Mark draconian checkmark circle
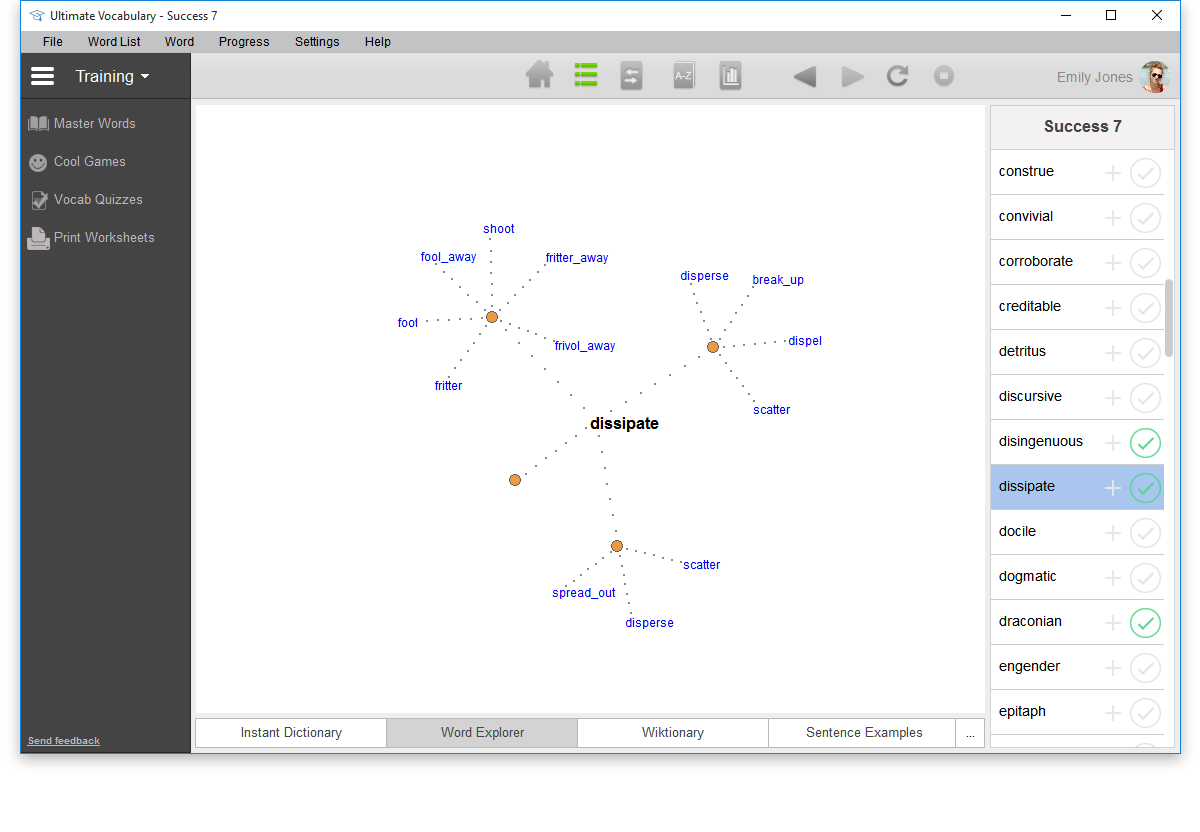The height and width of the screenshot is (832, 1200). 1145,623
